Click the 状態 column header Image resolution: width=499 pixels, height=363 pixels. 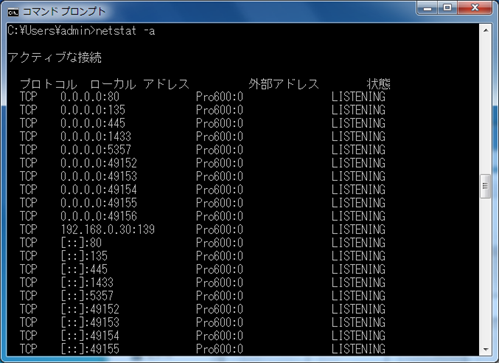pos(378,84)
